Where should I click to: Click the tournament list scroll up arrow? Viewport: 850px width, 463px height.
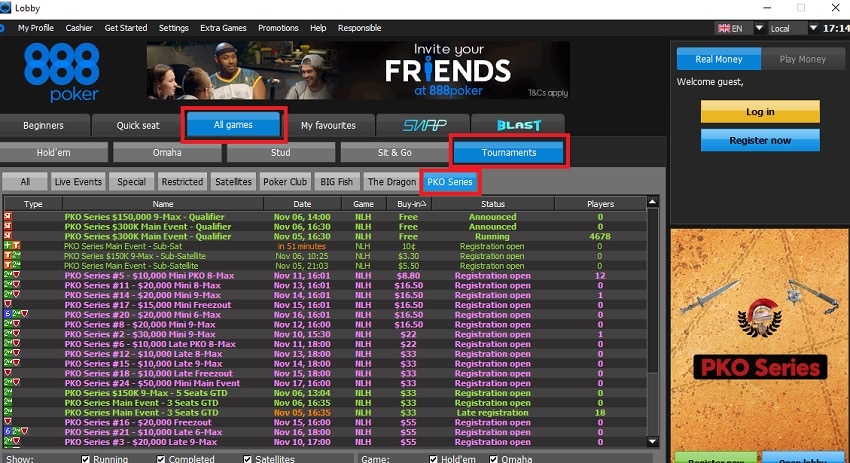coord(653,202)
